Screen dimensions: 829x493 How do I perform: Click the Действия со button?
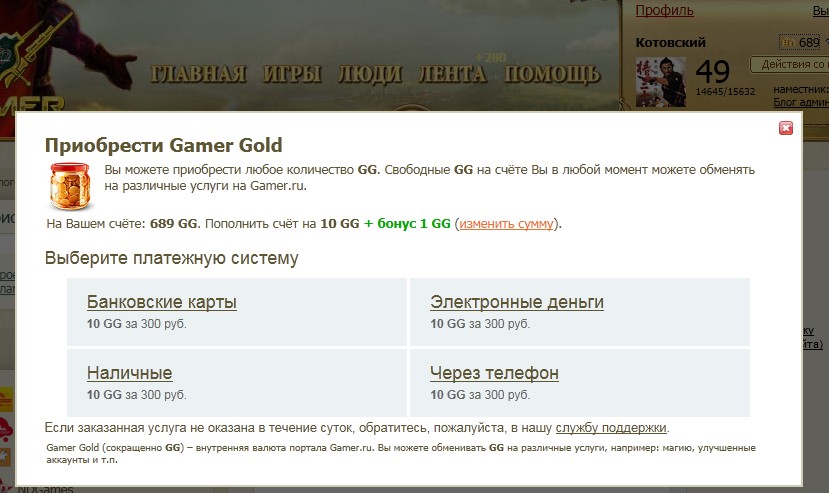coord(790,65)
